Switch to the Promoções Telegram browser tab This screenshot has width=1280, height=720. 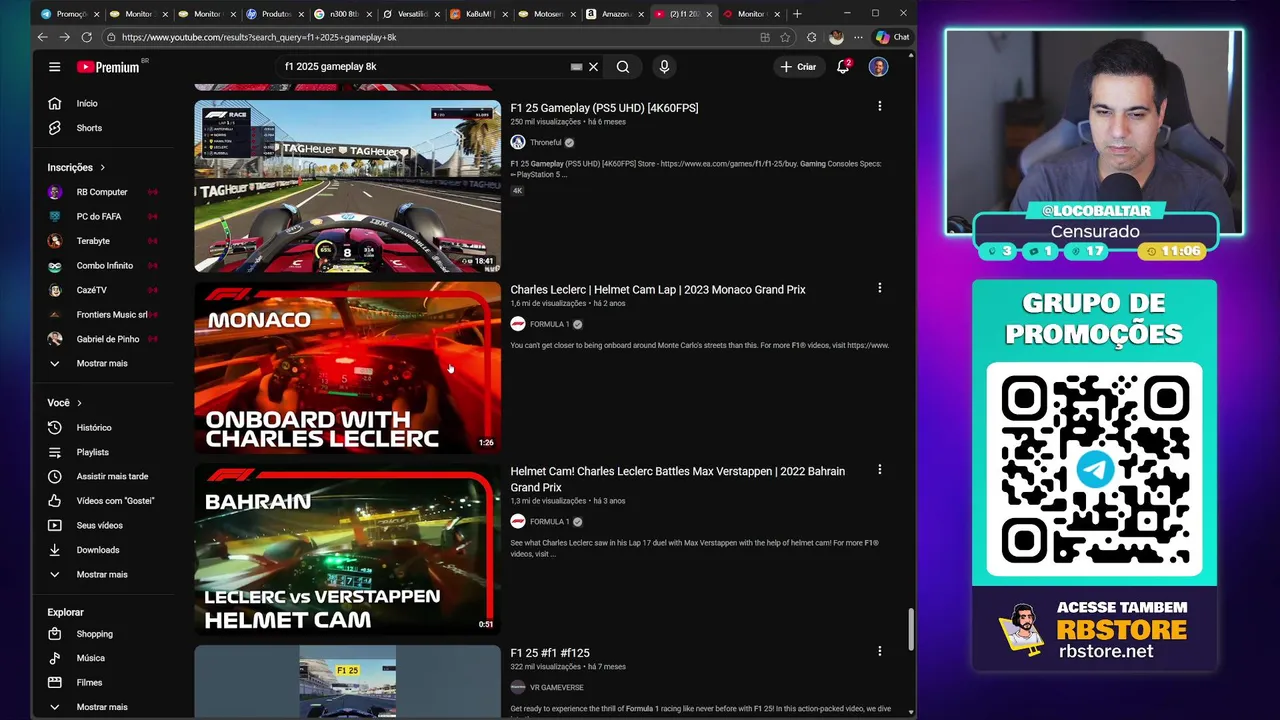(70, 14)
